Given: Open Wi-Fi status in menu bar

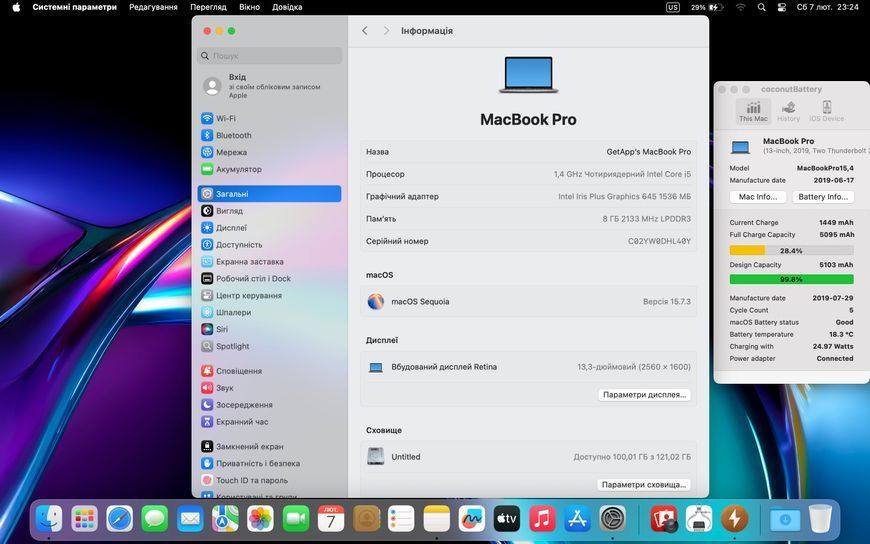Looking at the screenshot, I should point(741,7).
